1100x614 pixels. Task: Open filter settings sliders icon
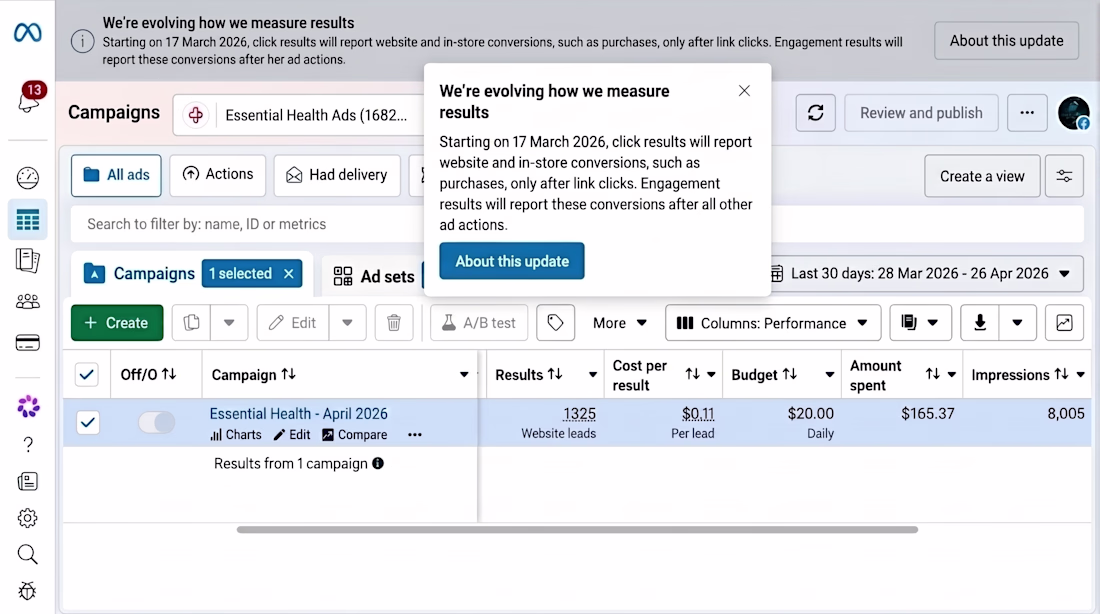point(1064,176)
